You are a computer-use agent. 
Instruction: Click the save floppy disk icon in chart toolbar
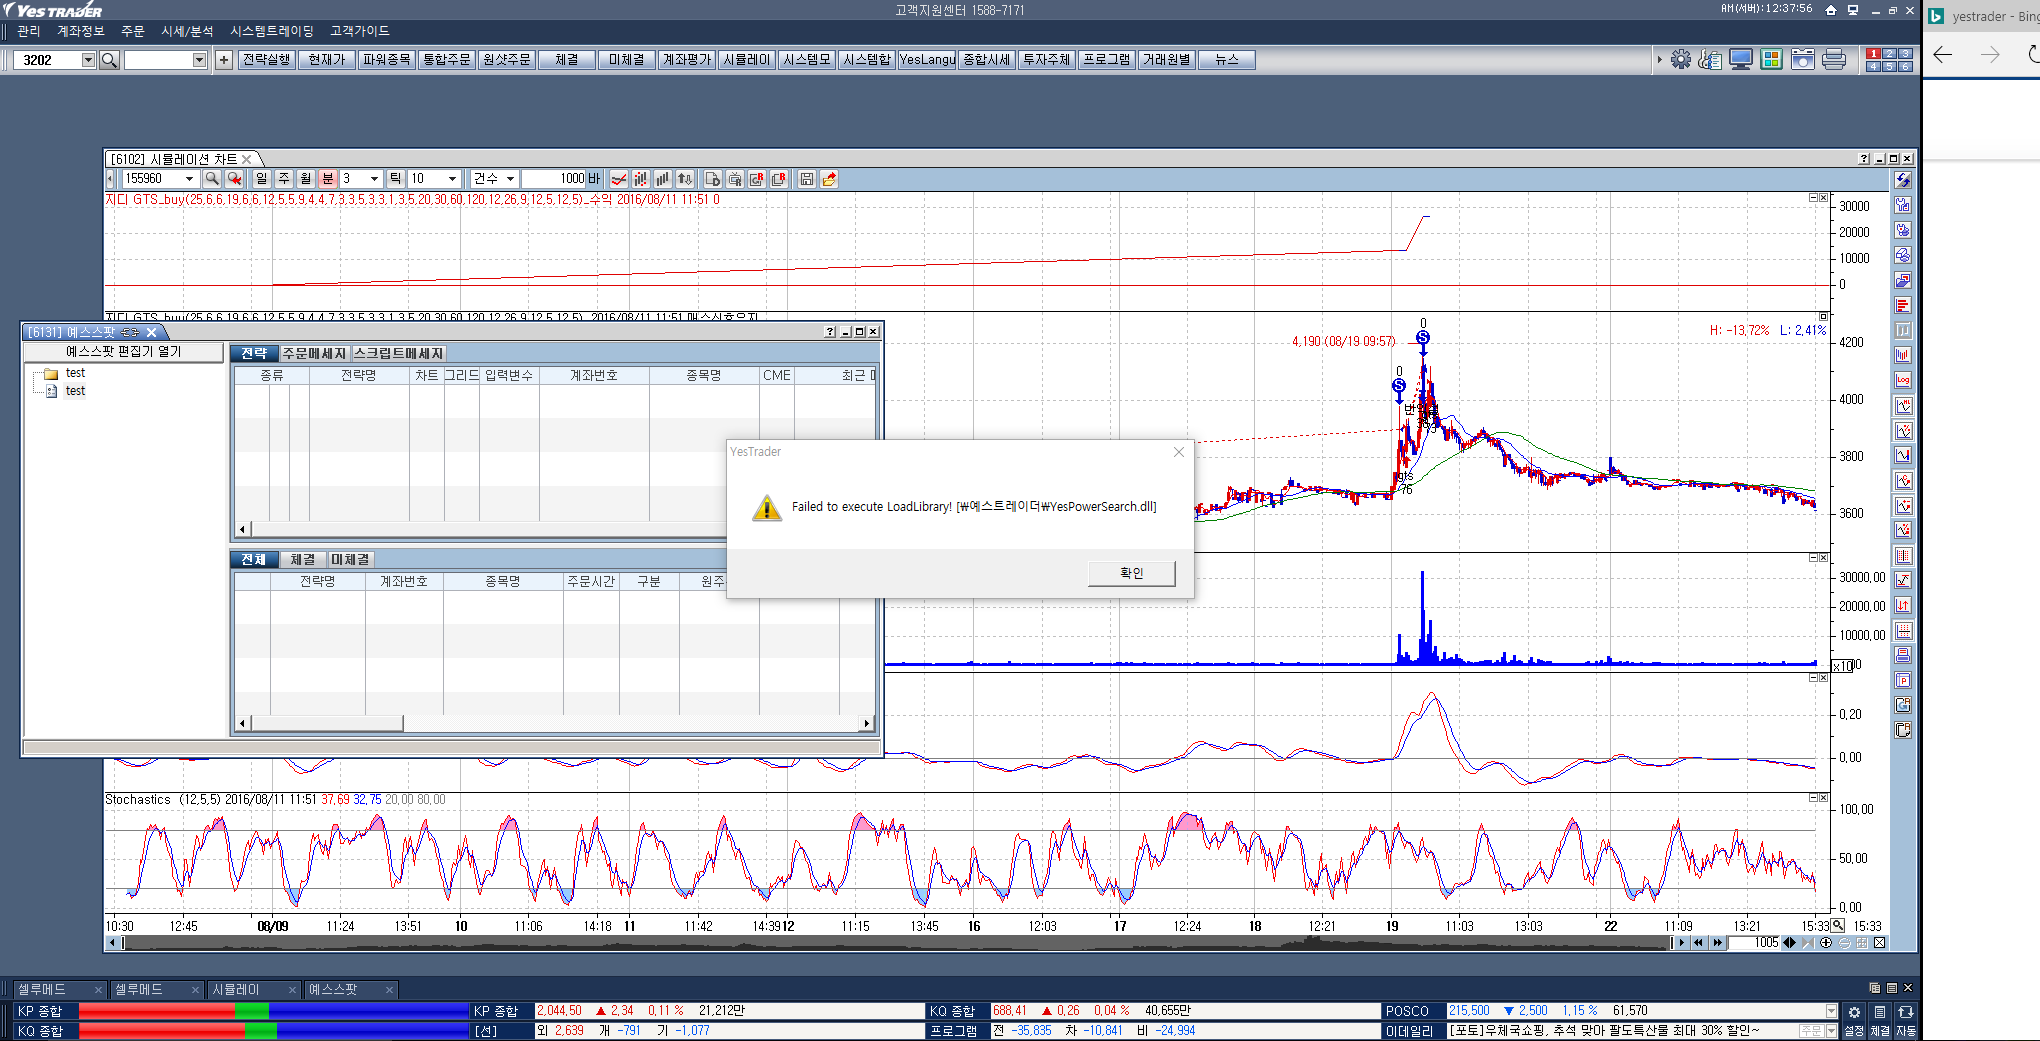(807, 179)
